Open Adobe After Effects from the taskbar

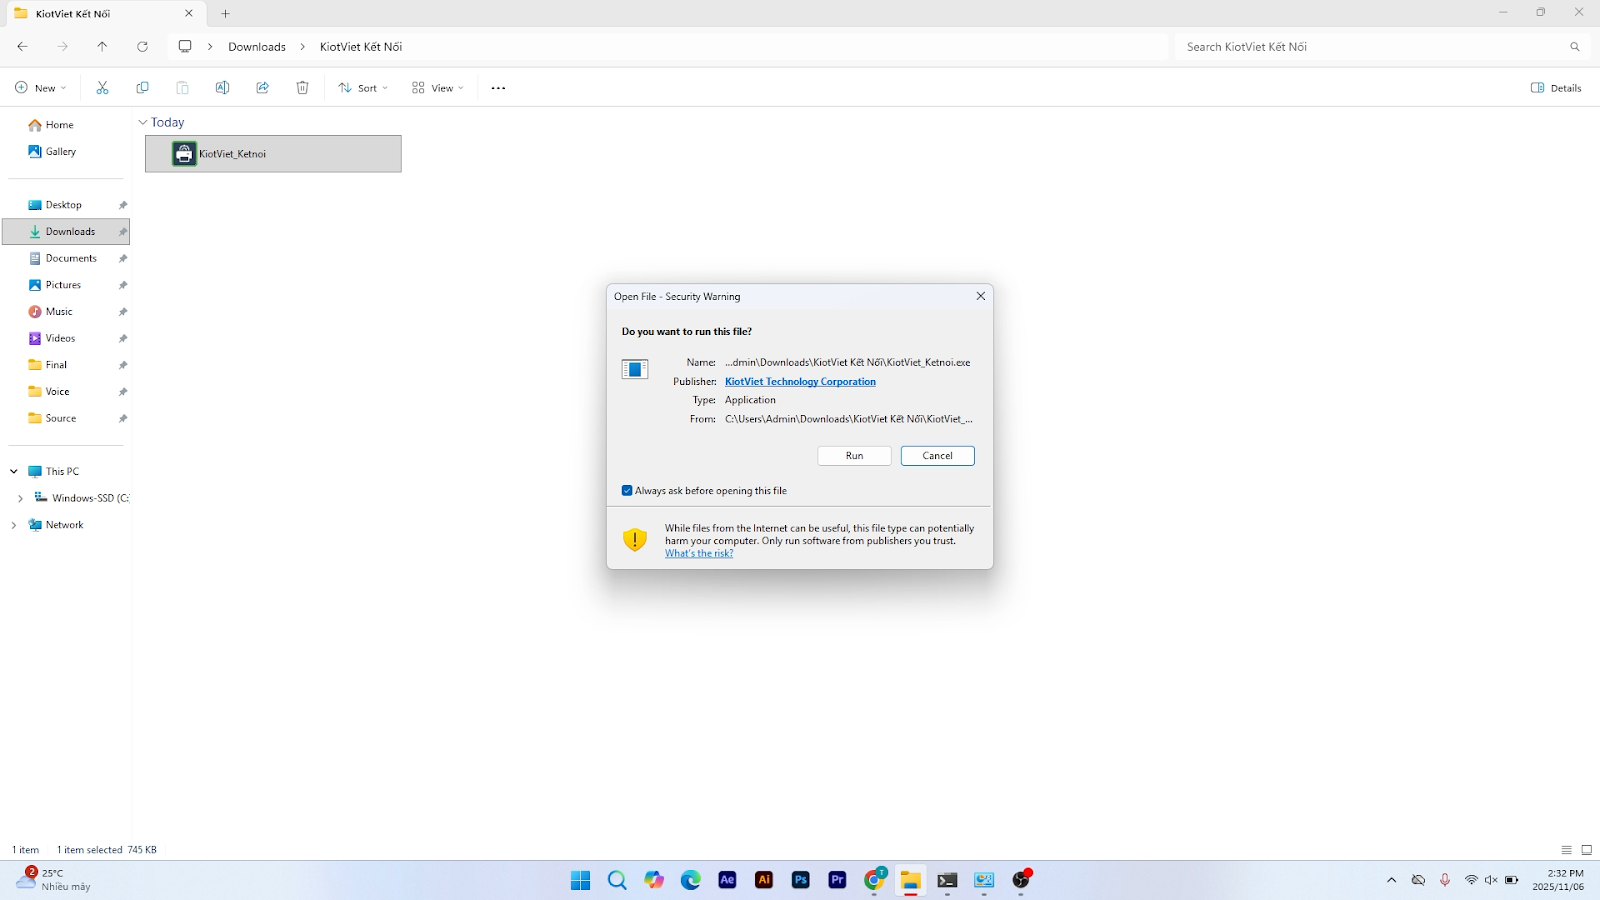click(x=727, y=880)
